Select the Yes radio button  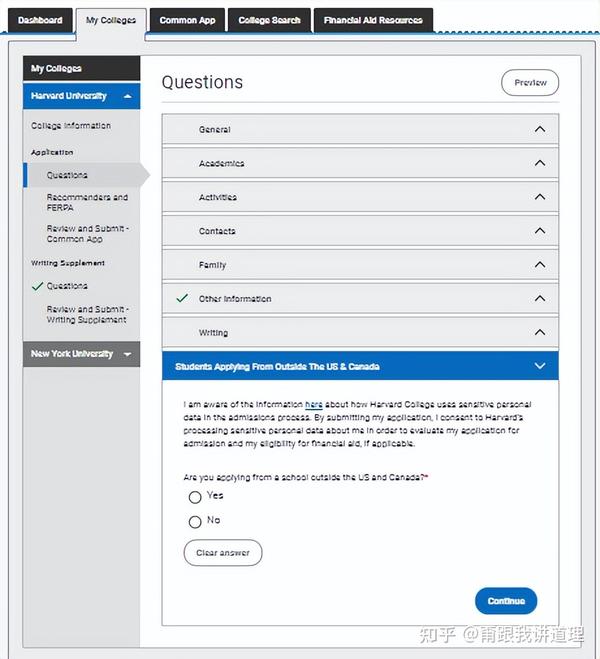195,497
